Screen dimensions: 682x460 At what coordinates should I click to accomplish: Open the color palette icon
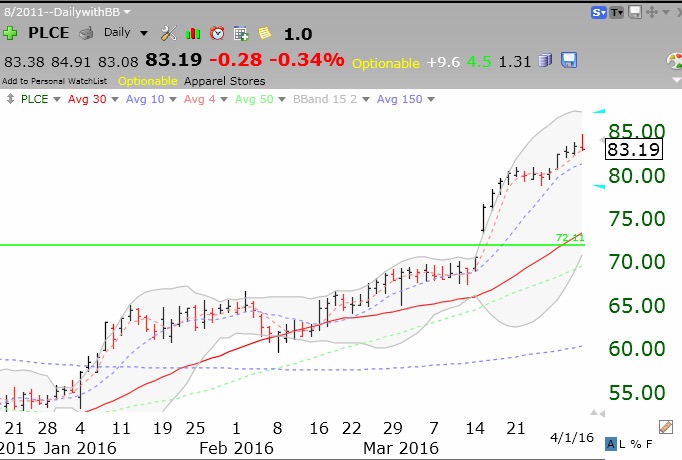coord(674,61)
